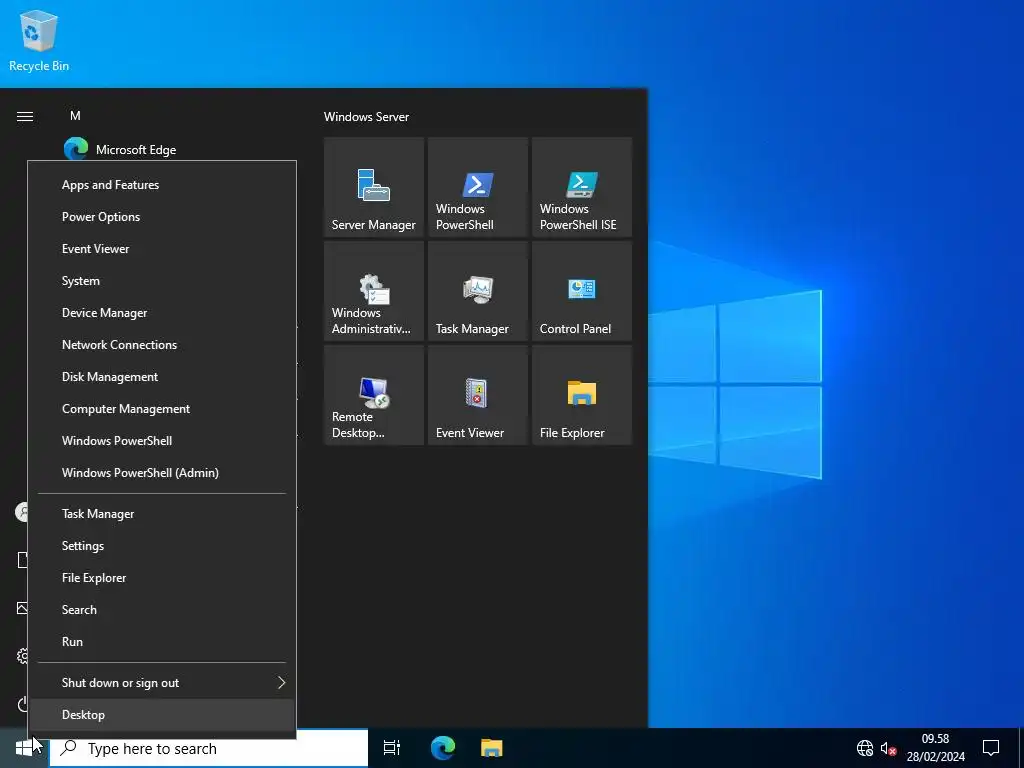This screenshot has width=1024, height=768.
Task: Click the Start menu hamburger icon
Action: pos(25,116)
